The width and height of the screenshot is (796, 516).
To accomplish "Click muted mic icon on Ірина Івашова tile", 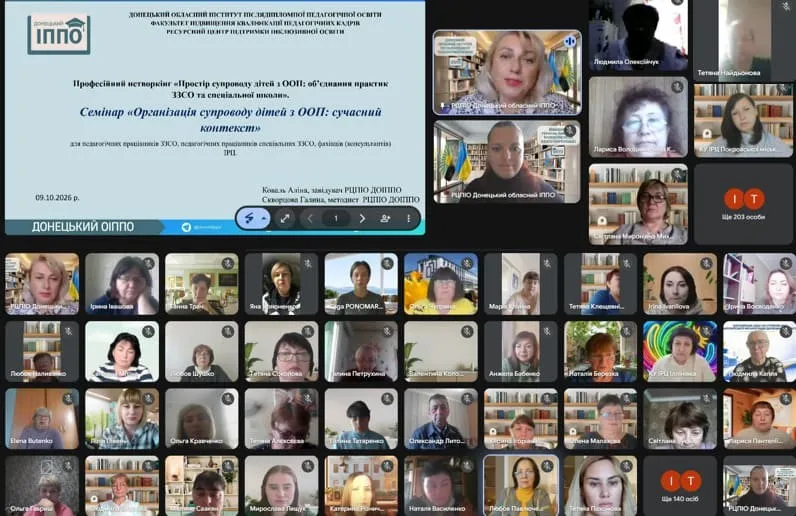I will [148, 264].
